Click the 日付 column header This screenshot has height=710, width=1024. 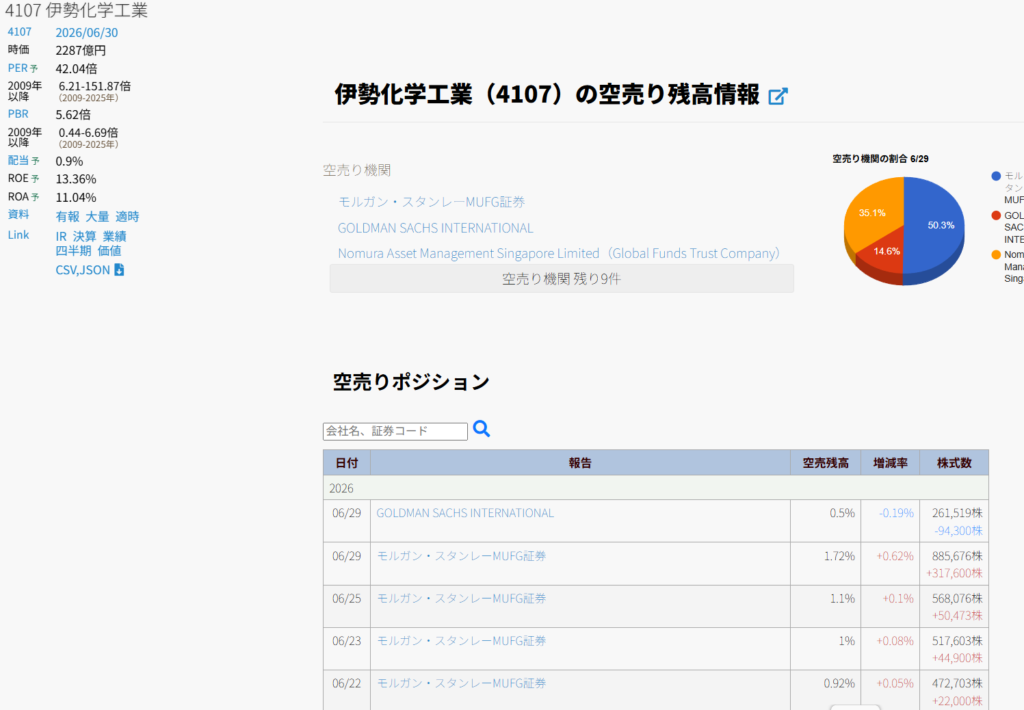point(347,462)
